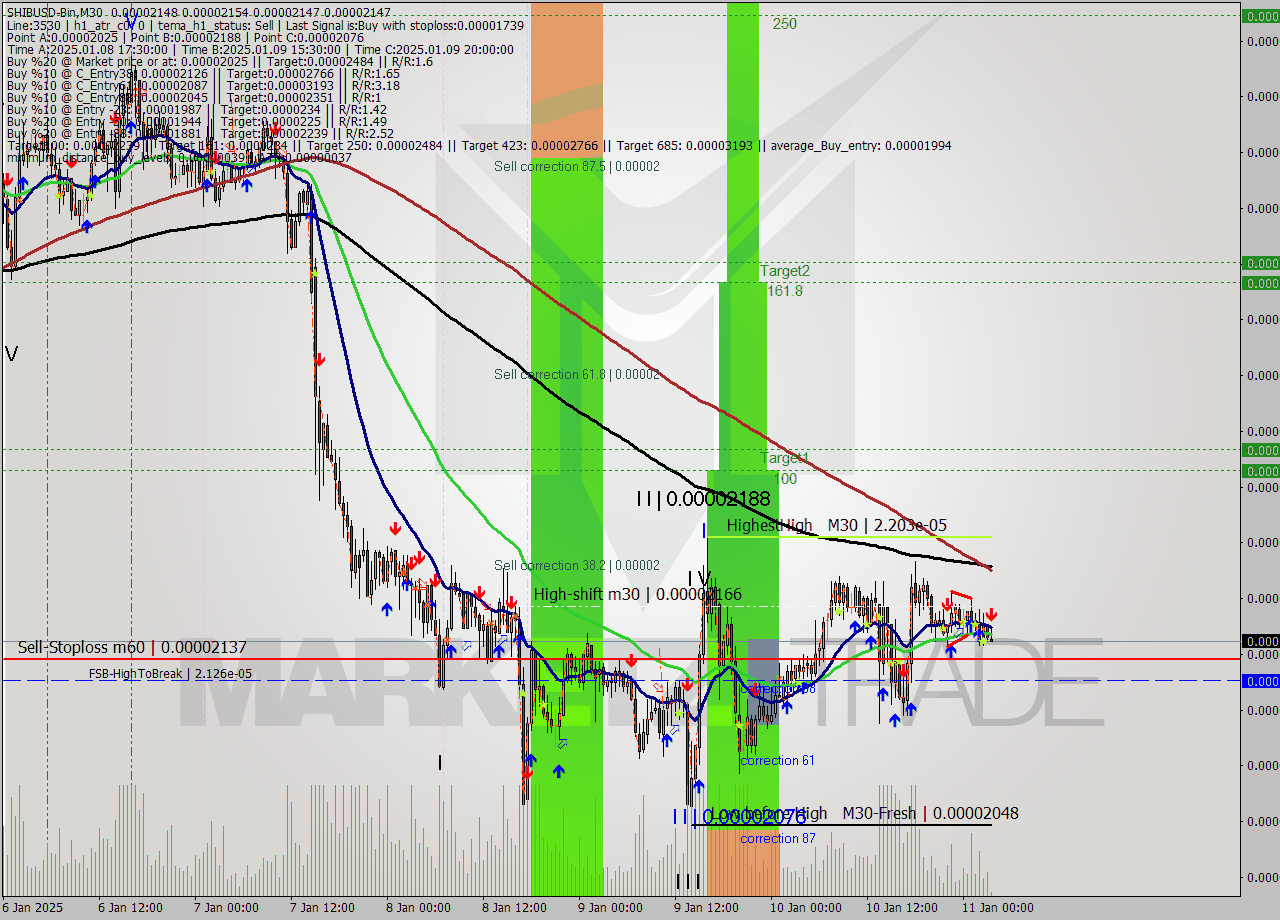Select the 'HighestHigh M30 | 2.203e-05' label

pyautogui.click(x=837, y=526)
